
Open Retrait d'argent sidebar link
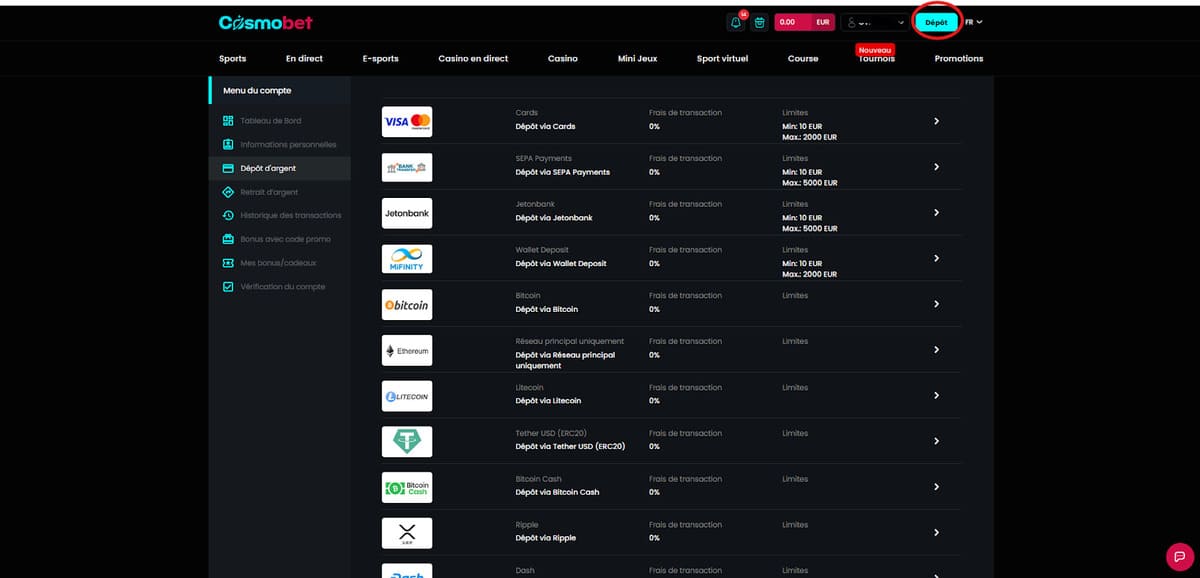pos(269,192)
